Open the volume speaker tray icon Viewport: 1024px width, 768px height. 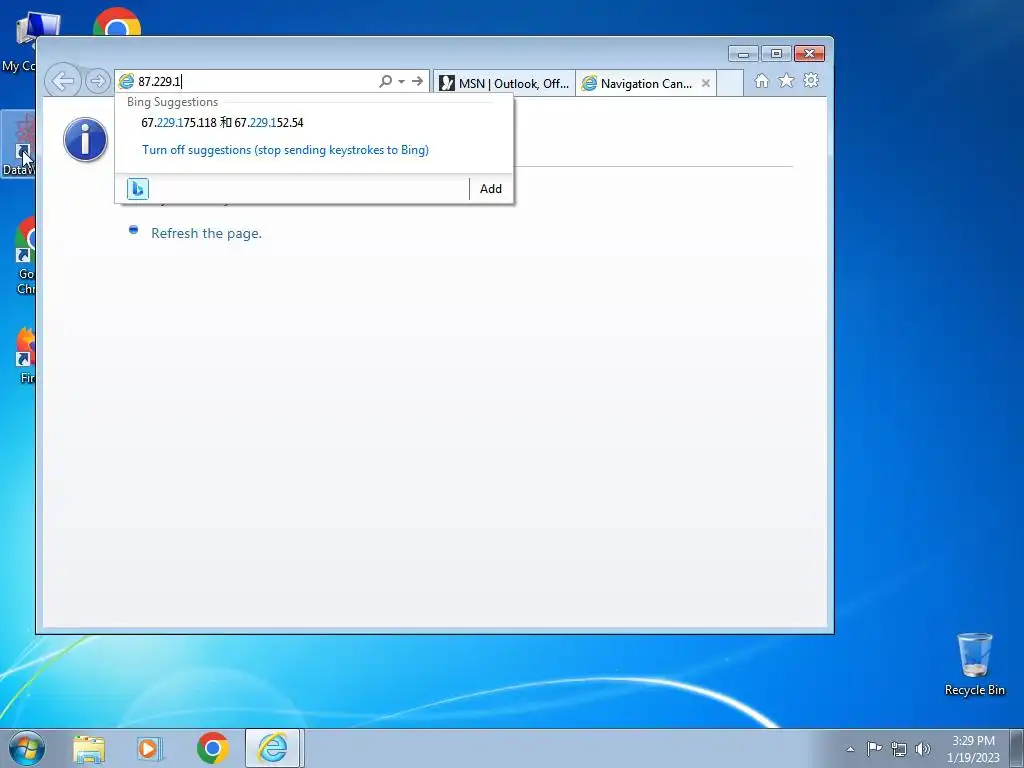(x=923, y=749)
